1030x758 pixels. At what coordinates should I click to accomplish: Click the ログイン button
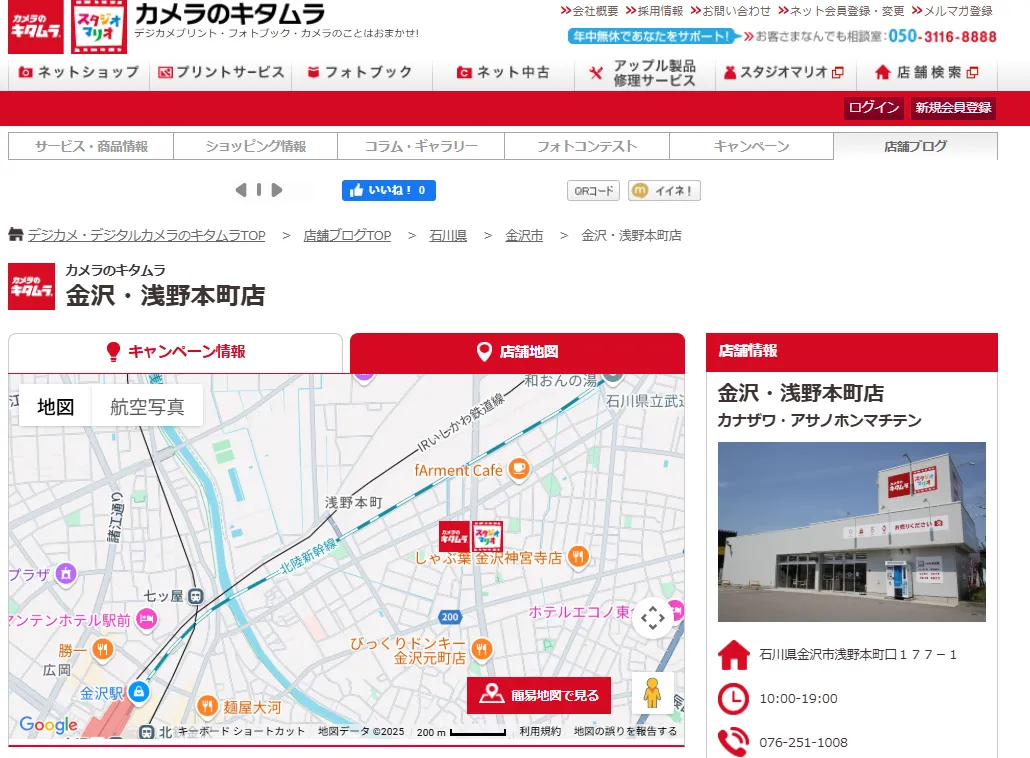pyautogui.click(x=874, y=108)
